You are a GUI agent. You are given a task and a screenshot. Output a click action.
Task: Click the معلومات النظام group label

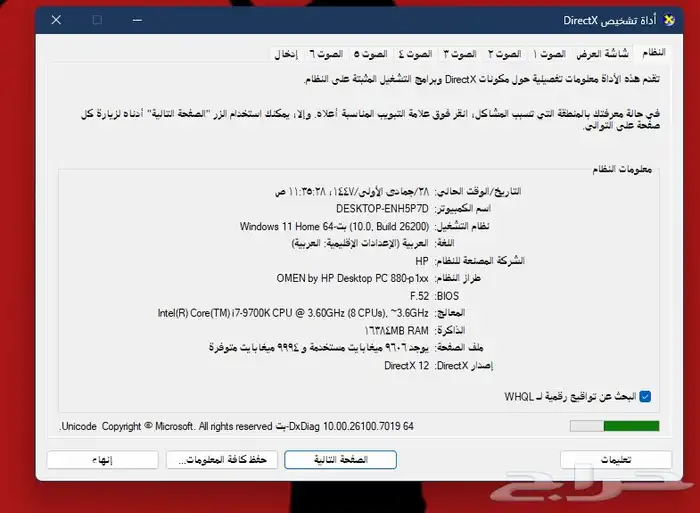622,169
